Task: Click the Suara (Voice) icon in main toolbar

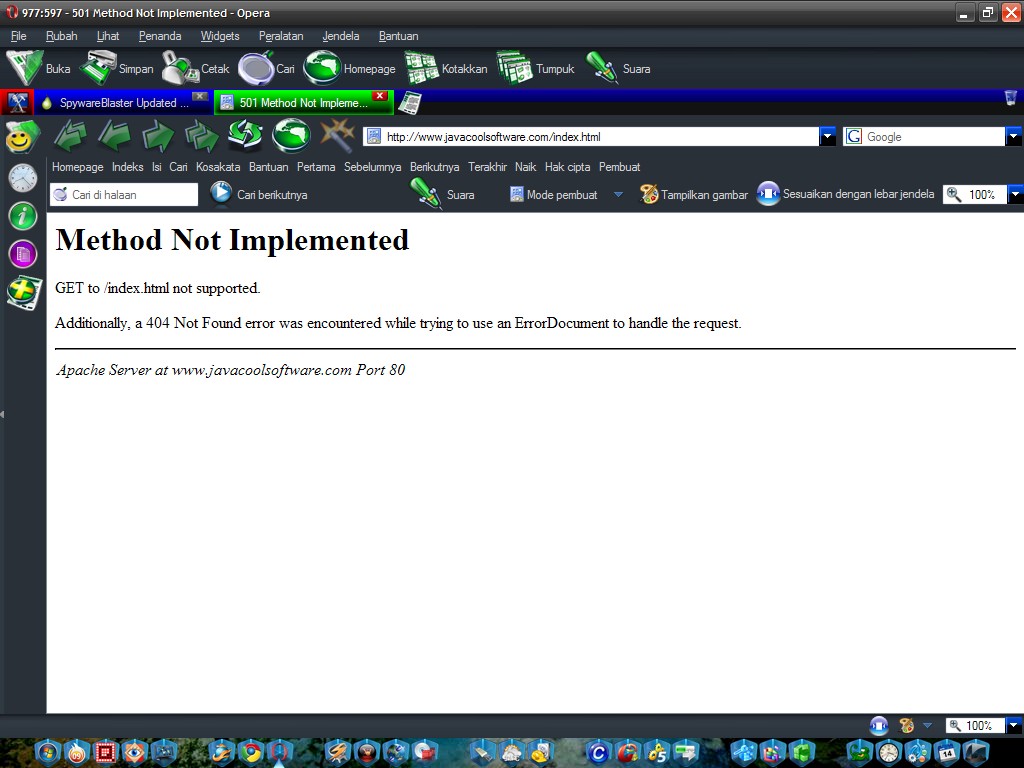Action: pyautogui.click(x=601, y=68)
